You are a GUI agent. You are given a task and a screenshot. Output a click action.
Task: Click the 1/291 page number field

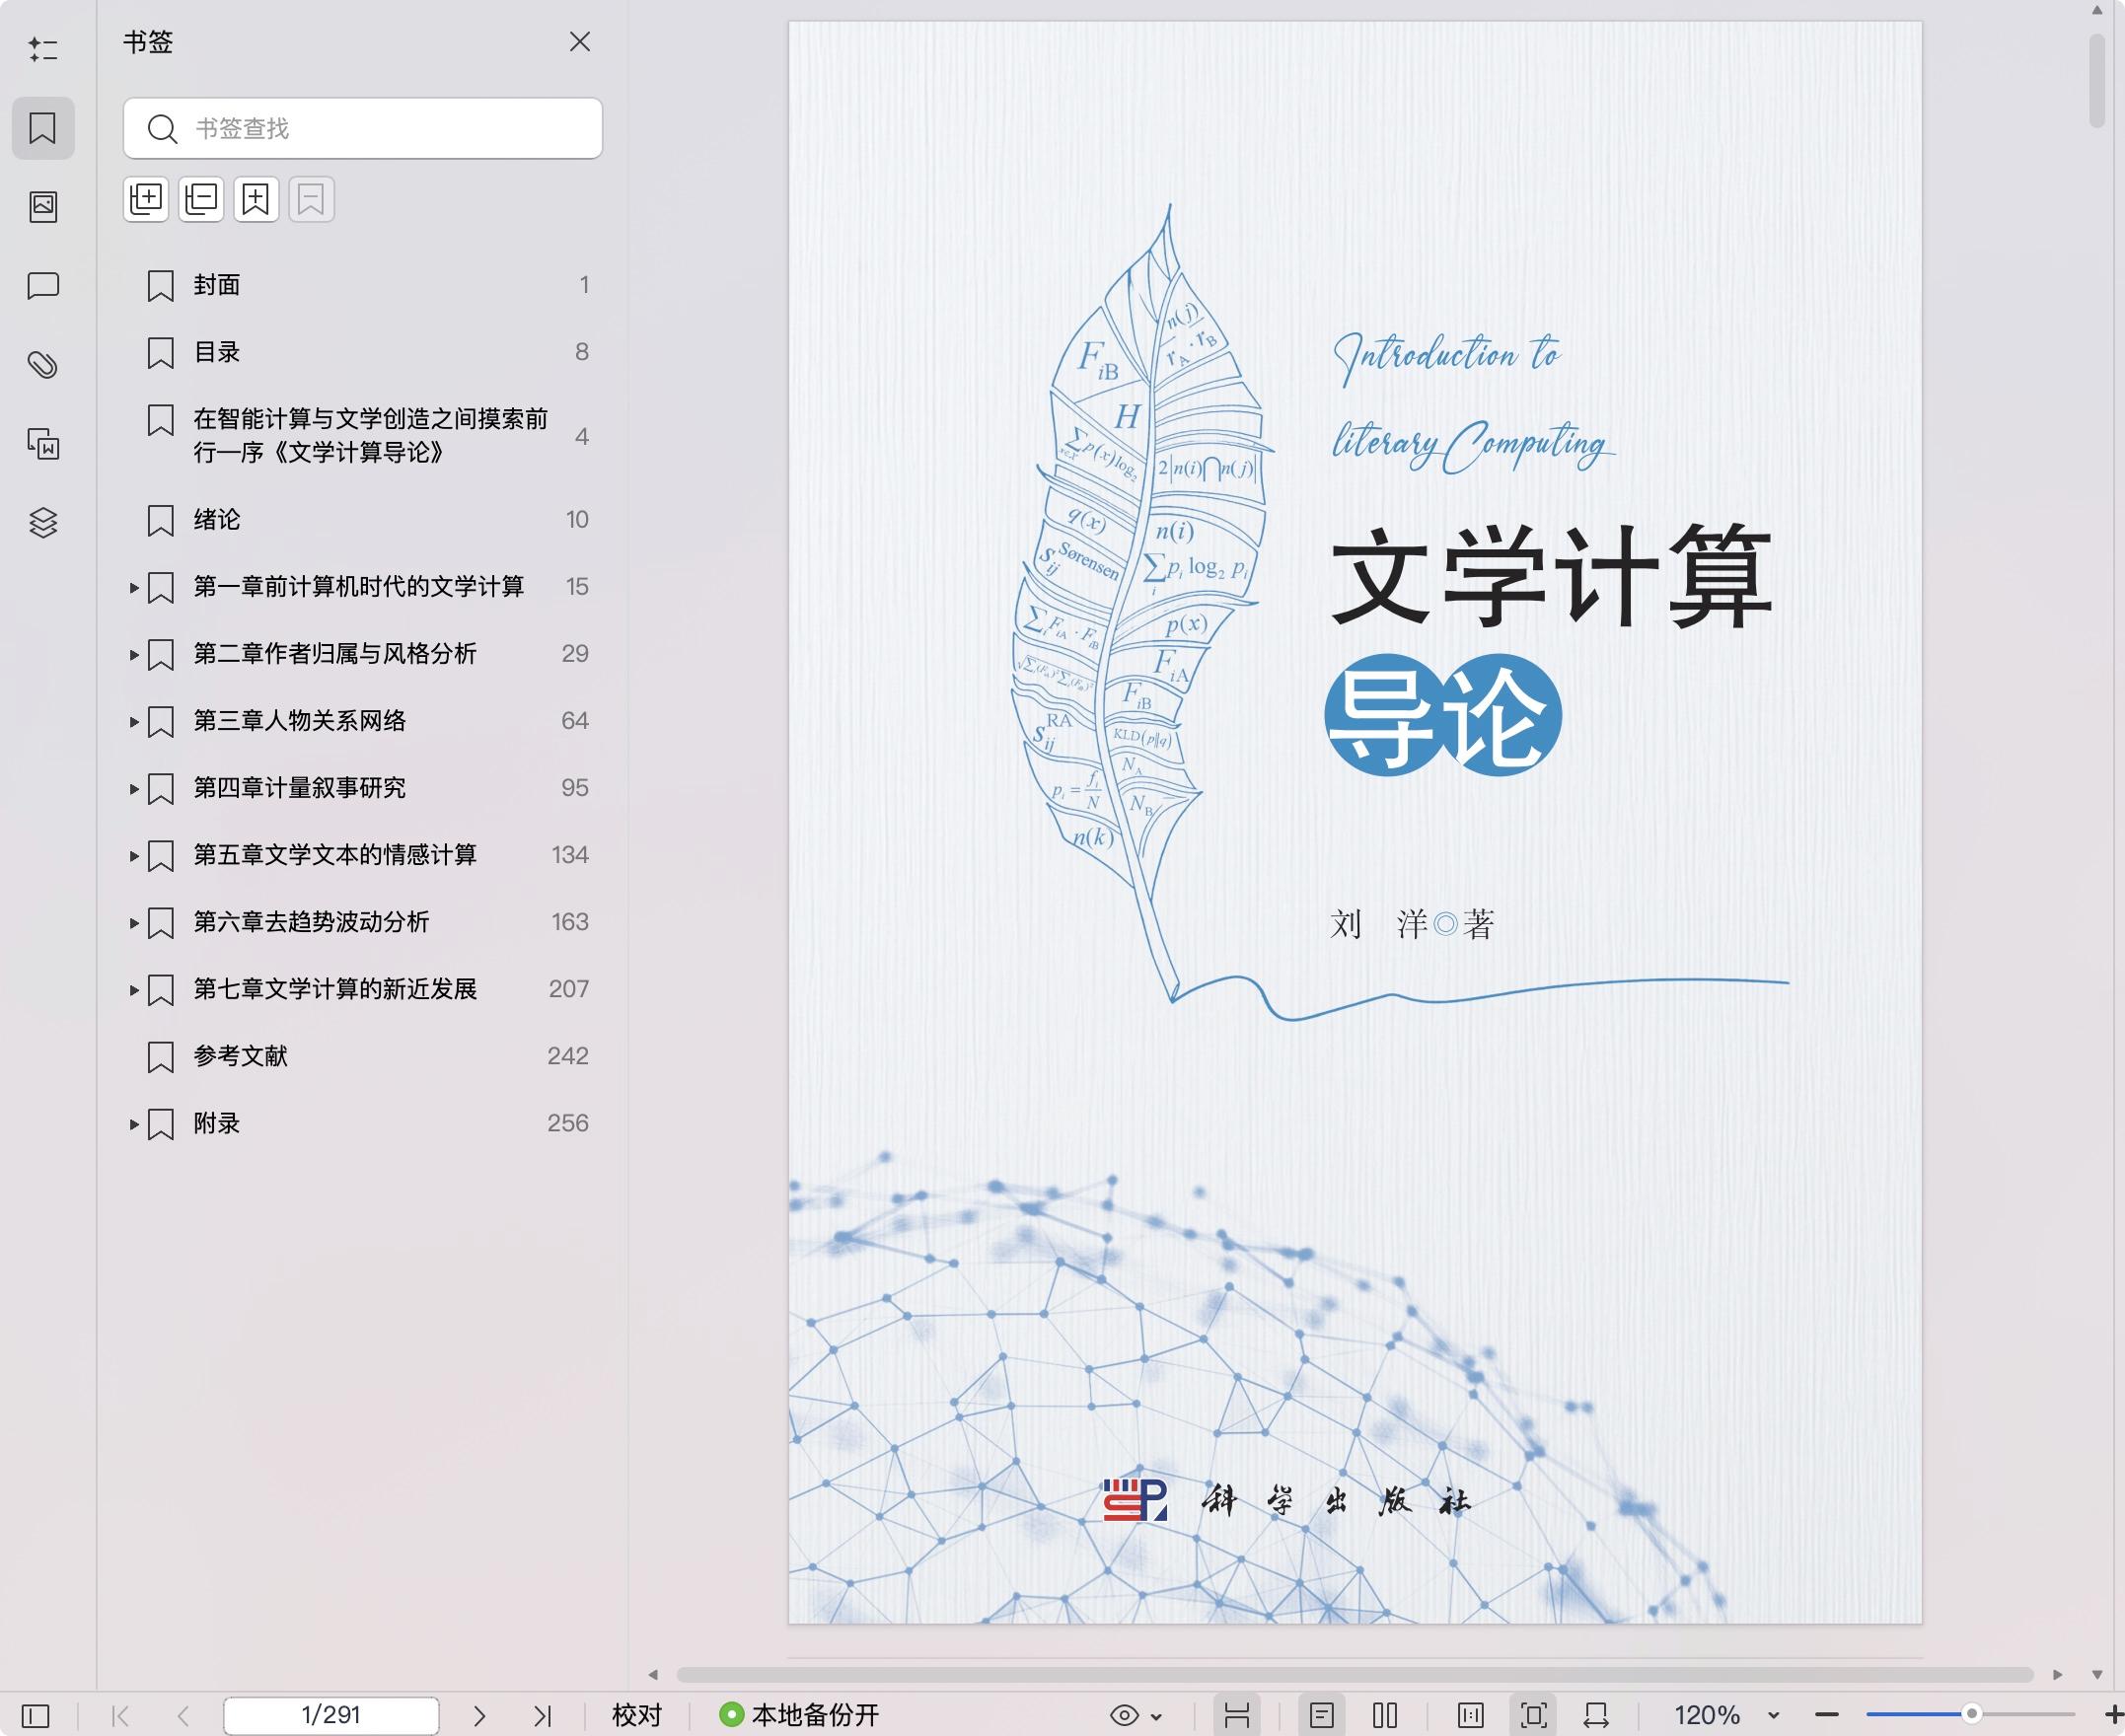click(331, 1715)
